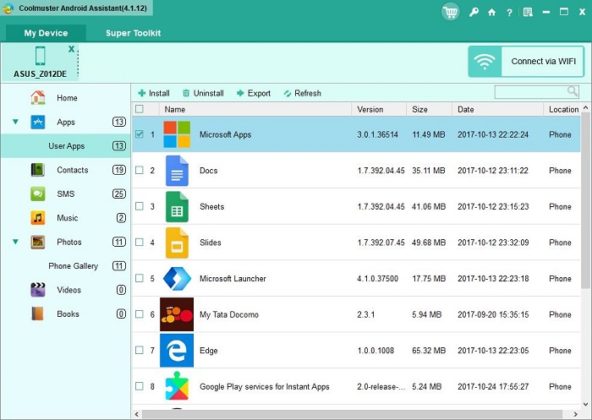Check the My Tata Docomo checkbox
Image resolution: width=592 pixels, height=420 pixels.
[x=139, y=314]
